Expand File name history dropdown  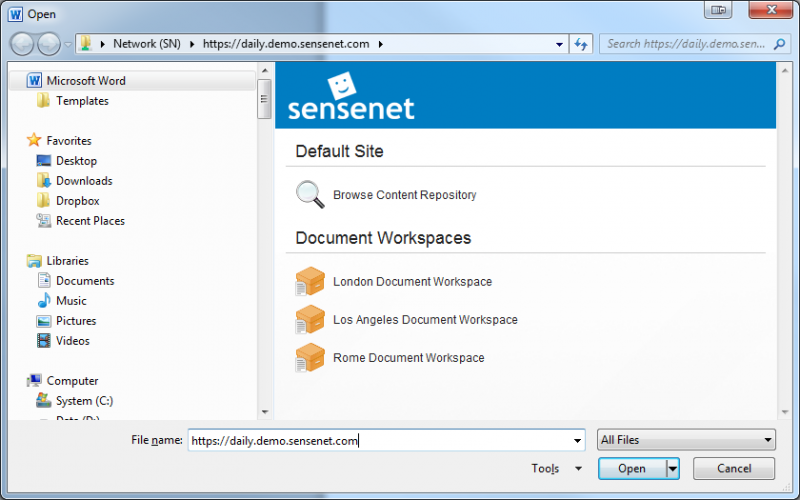tap(577, 440)
